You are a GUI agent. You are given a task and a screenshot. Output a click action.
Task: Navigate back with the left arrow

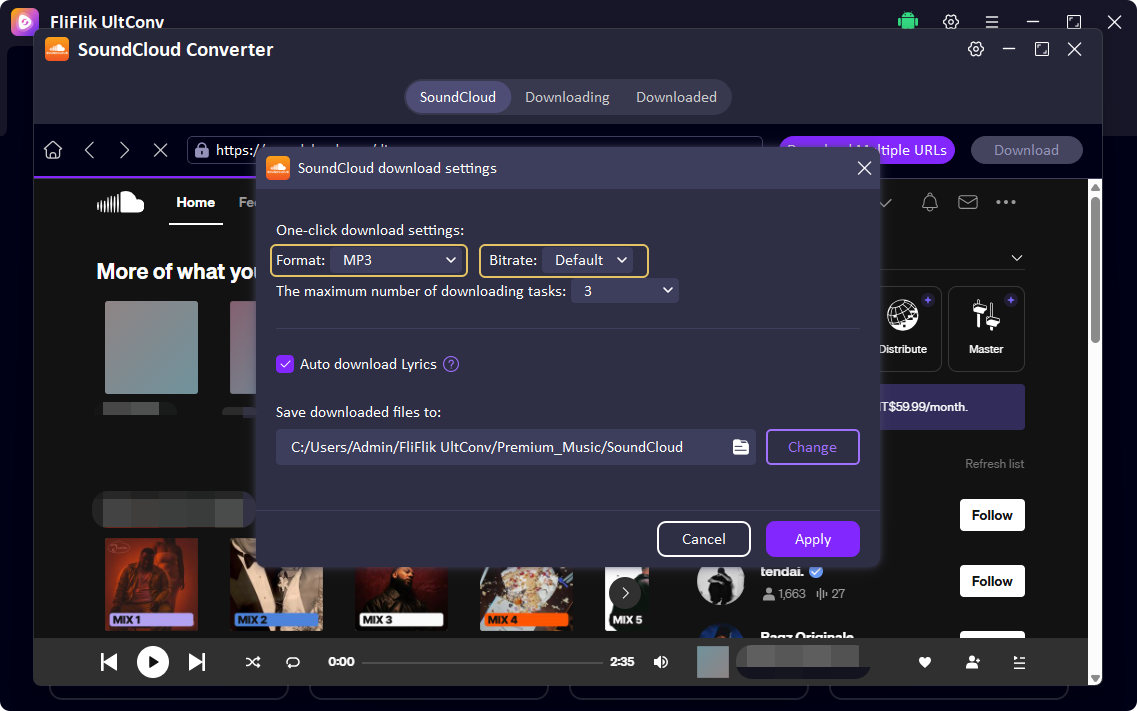[x=90, y=150]
